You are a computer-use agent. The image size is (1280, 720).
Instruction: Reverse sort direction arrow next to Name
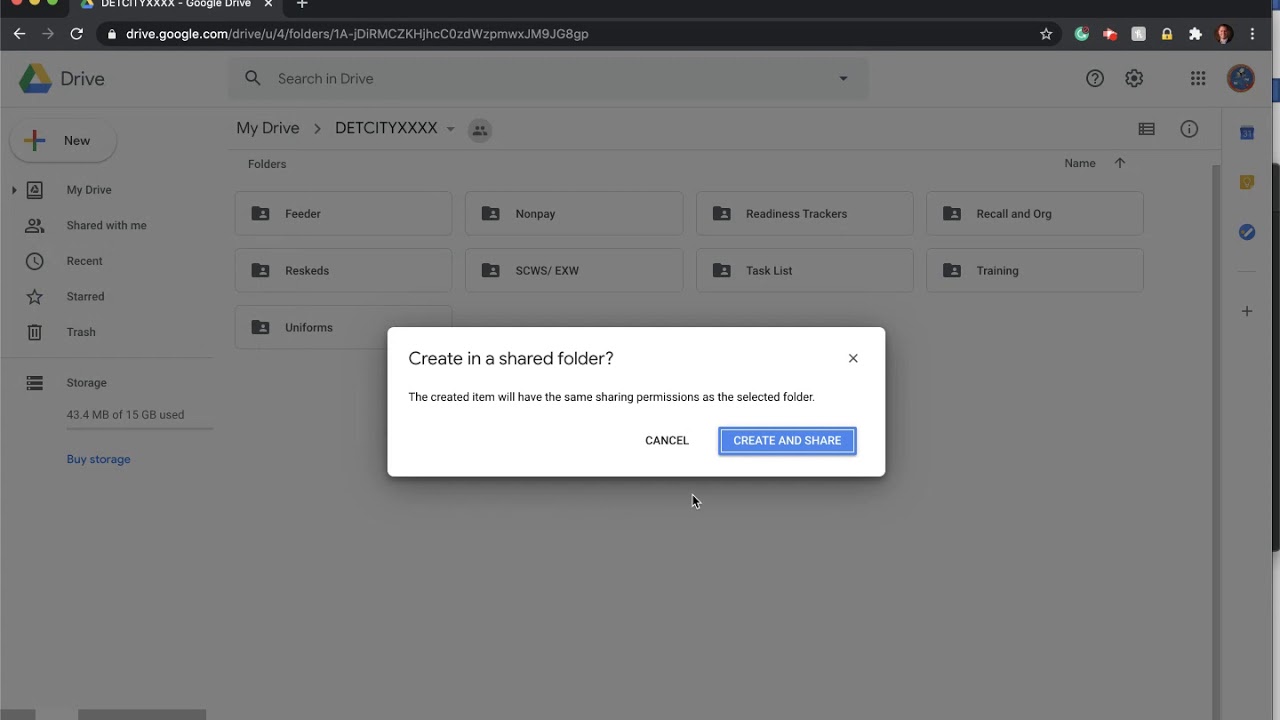tap(1120, 163)
